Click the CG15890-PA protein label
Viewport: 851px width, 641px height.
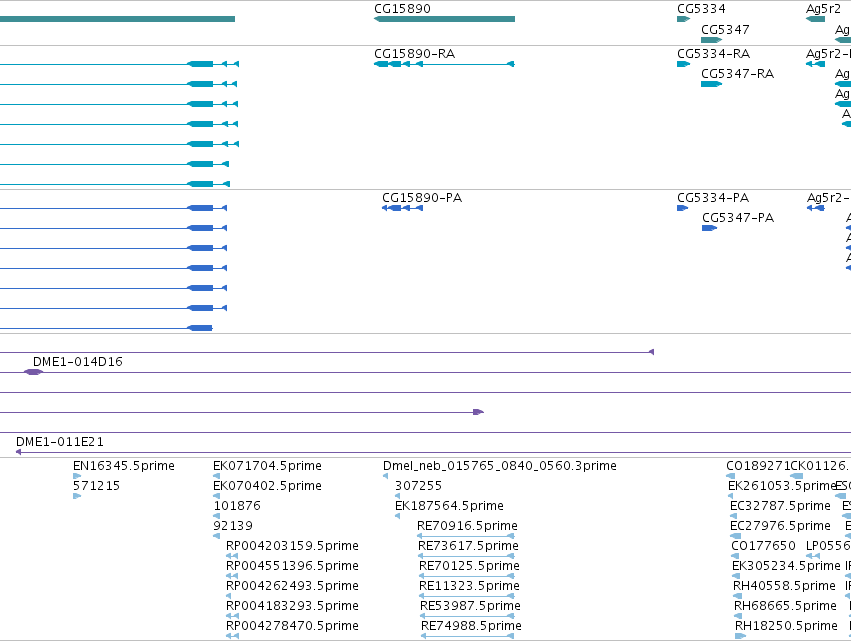pyautogui.click(x=422, y=198)
